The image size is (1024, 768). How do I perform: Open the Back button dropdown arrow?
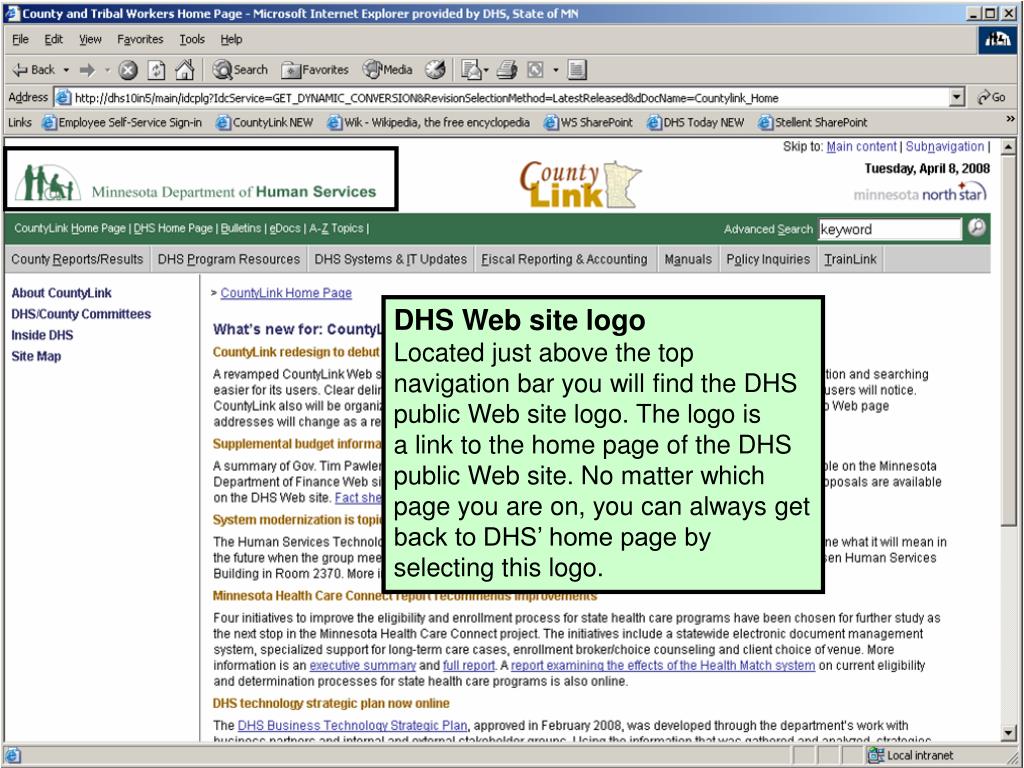[x=64, y=69]
